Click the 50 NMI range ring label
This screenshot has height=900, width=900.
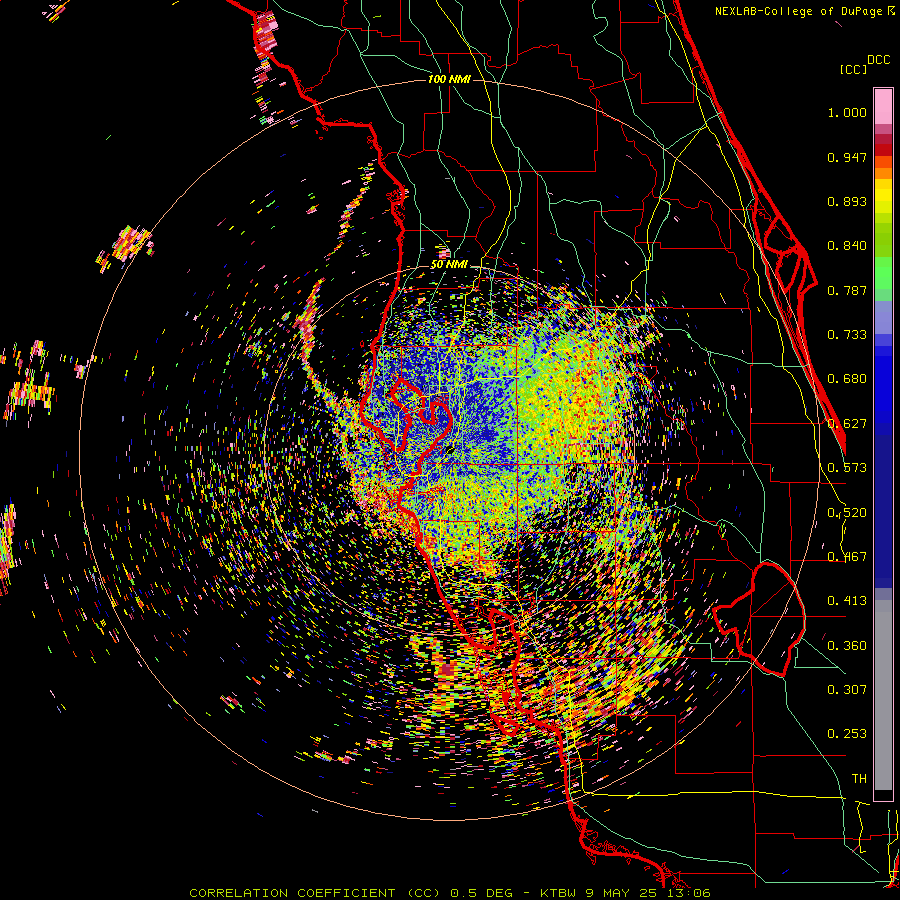tap(449, 265)
